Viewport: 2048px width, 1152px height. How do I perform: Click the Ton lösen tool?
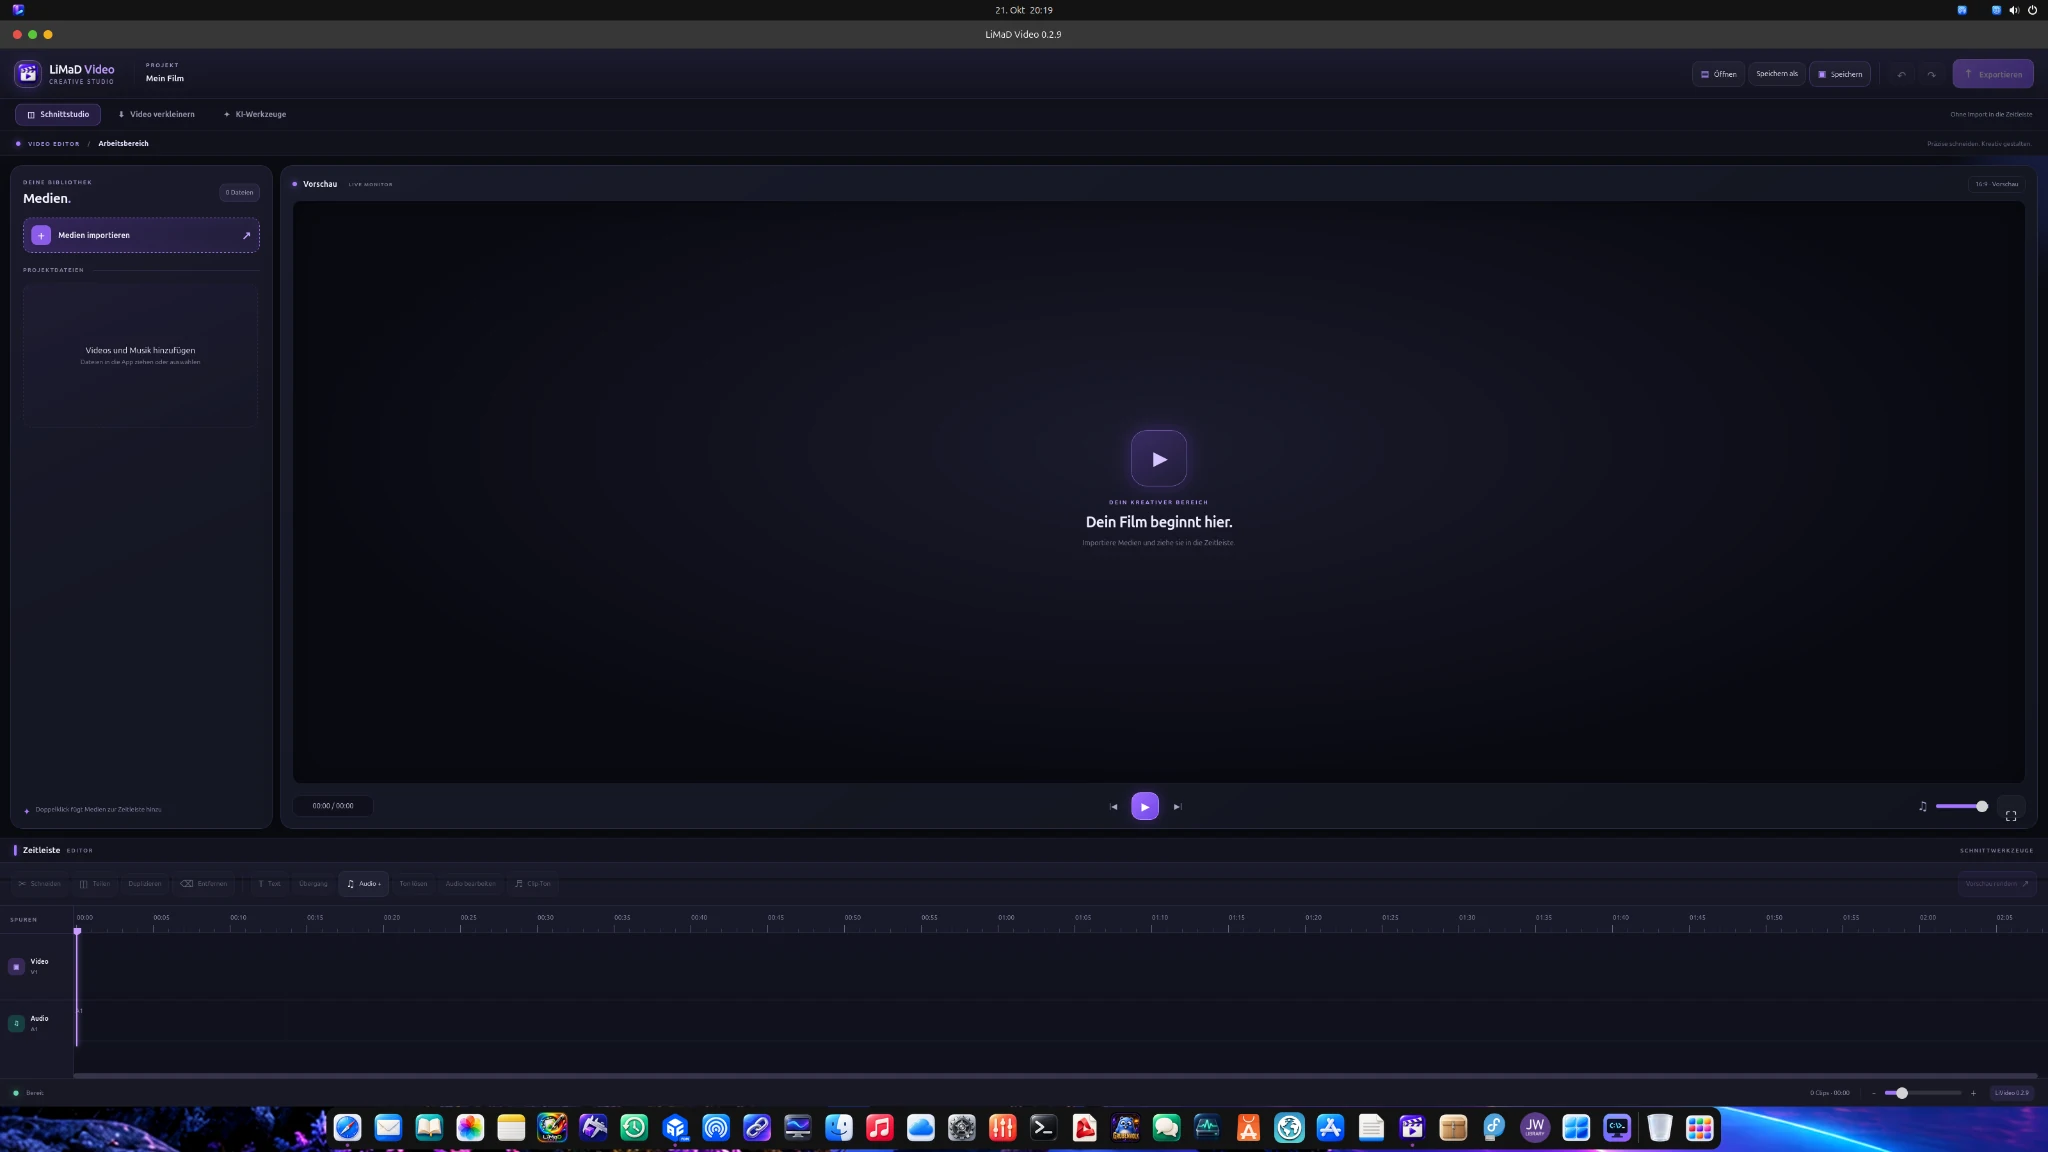point(413,884)
